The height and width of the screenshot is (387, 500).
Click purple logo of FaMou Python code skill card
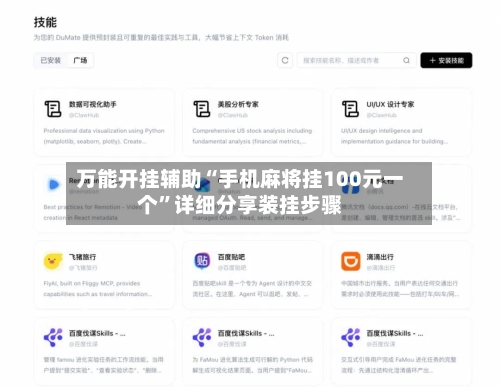tap(202, 338)
